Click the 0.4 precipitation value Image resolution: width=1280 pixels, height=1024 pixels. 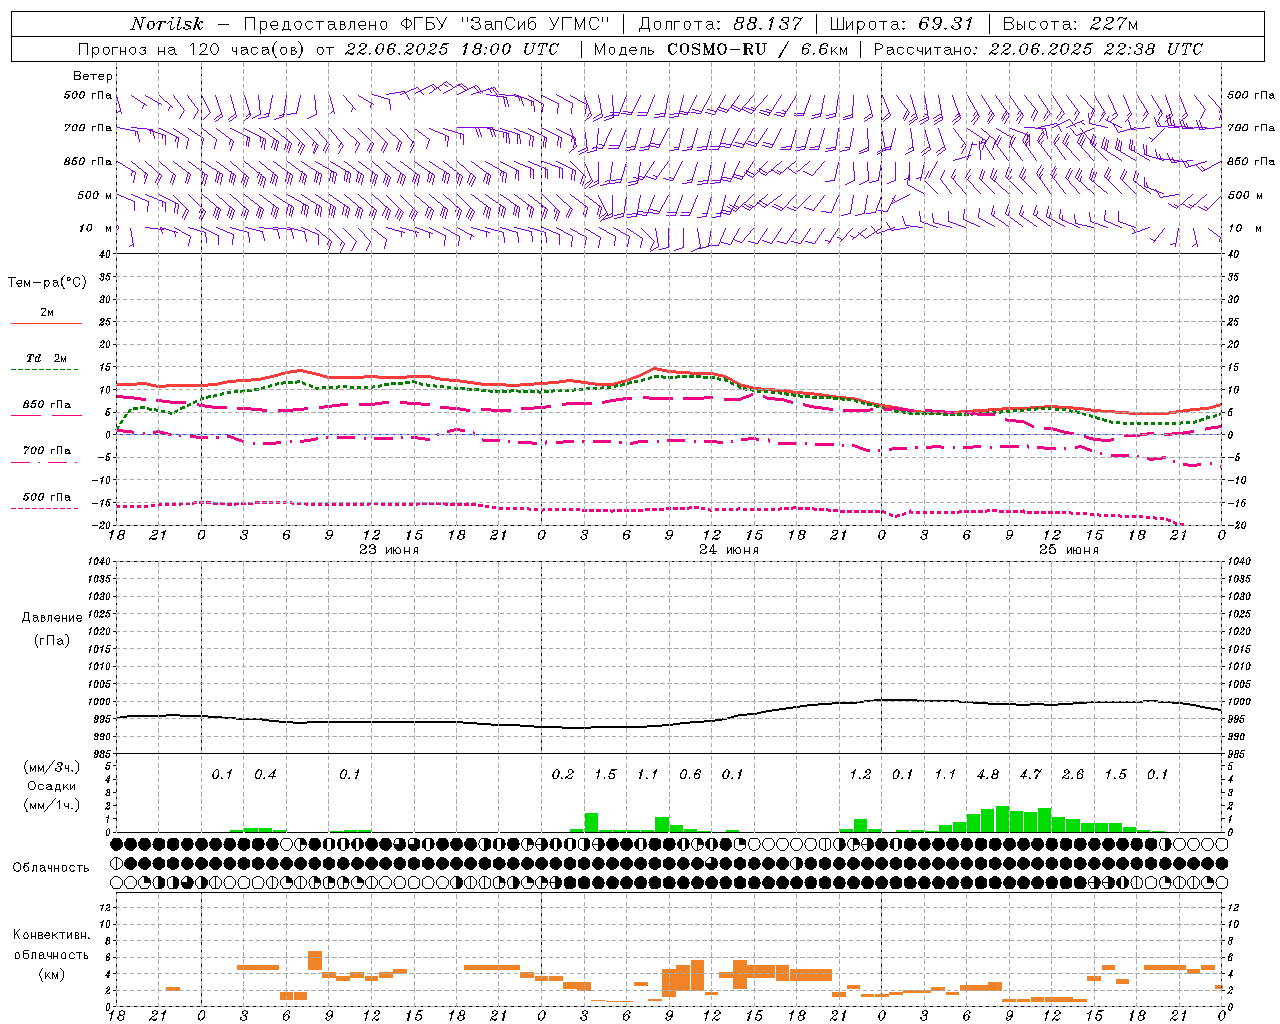click(265, 774)
